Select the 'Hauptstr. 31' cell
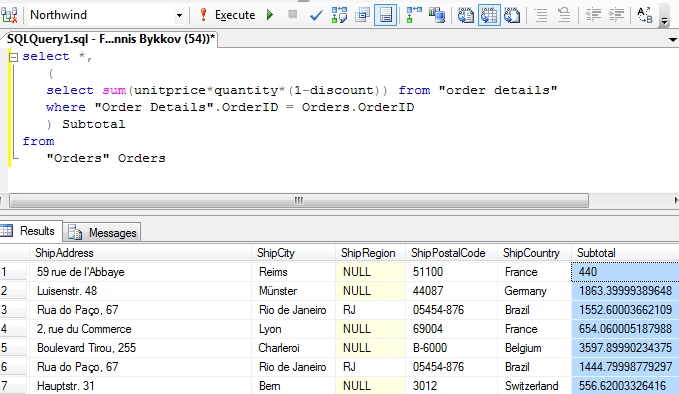 [x=140, y=386]
